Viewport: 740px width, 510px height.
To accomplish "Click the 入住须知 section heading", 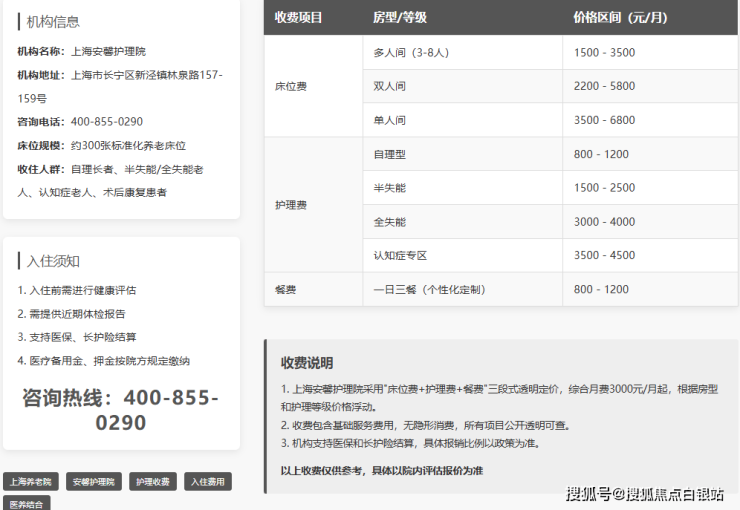I will [53, 261].
